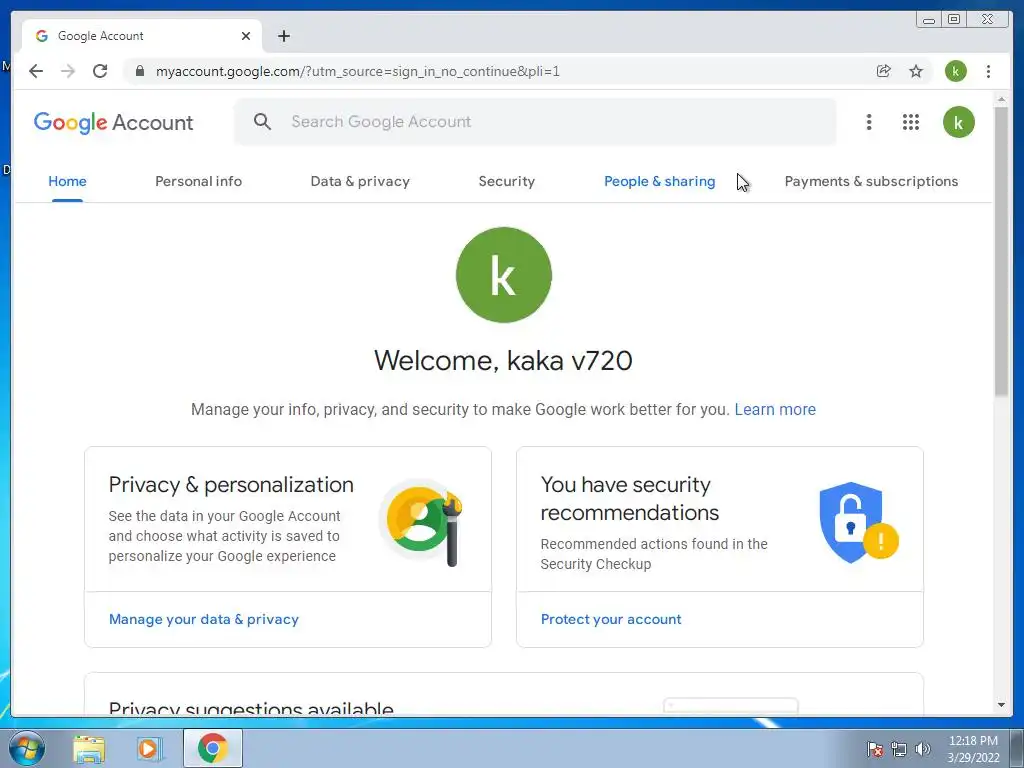Screen dimensions: 1024x768
Task: Go to the Security tab
Action: [507, 182]
